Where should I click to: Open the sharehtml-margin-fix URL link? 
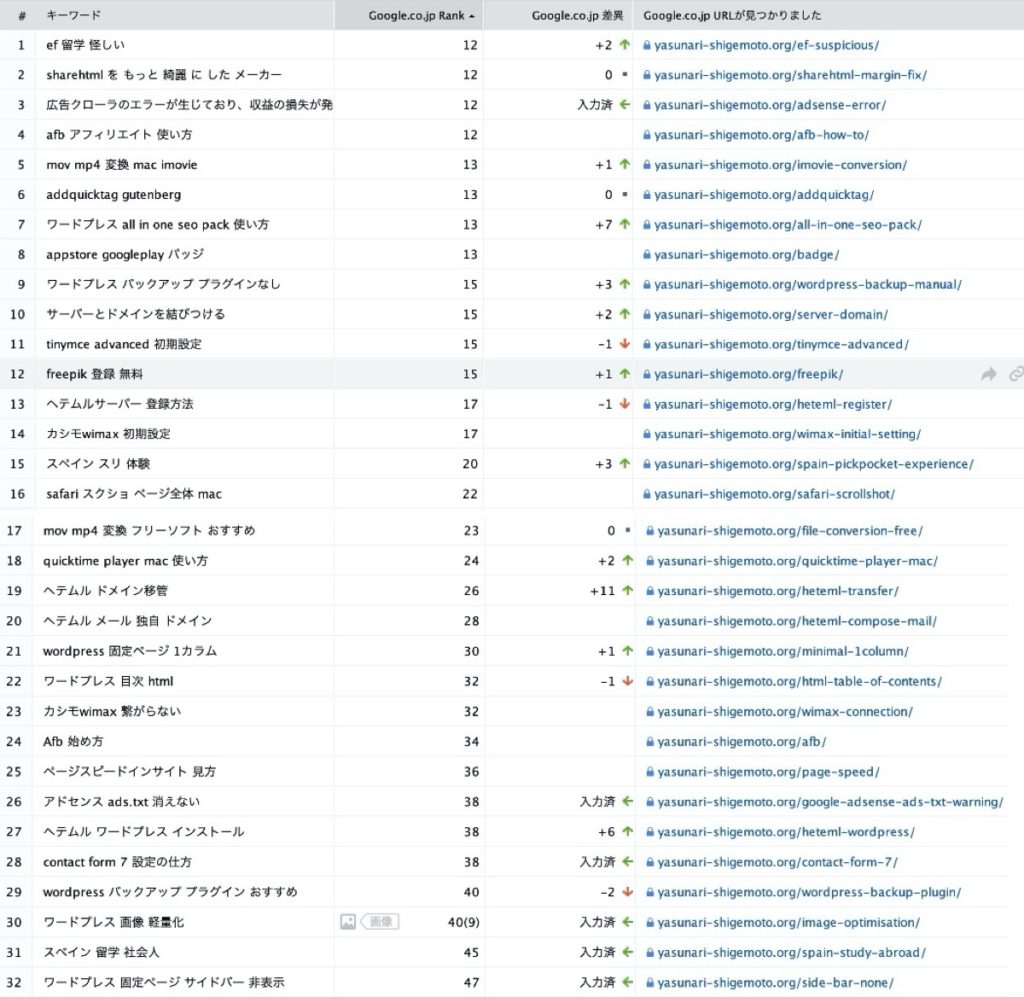(791, 75)
